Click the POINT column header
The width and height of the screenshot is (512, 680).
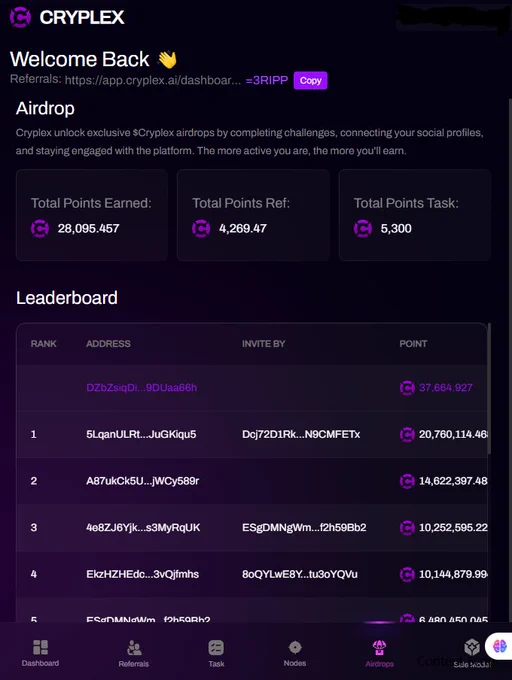tap(413, 344)
